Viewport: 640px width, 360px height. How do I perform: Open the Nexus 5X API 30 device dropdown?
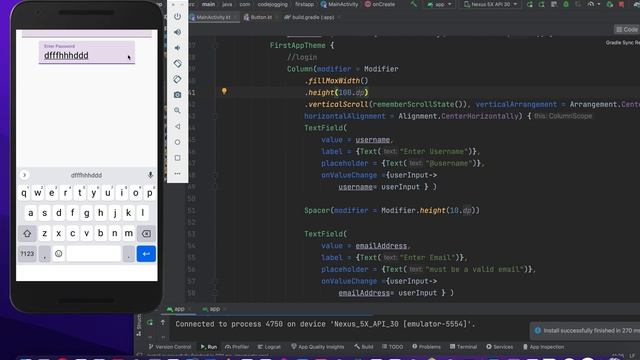point(491,4)
